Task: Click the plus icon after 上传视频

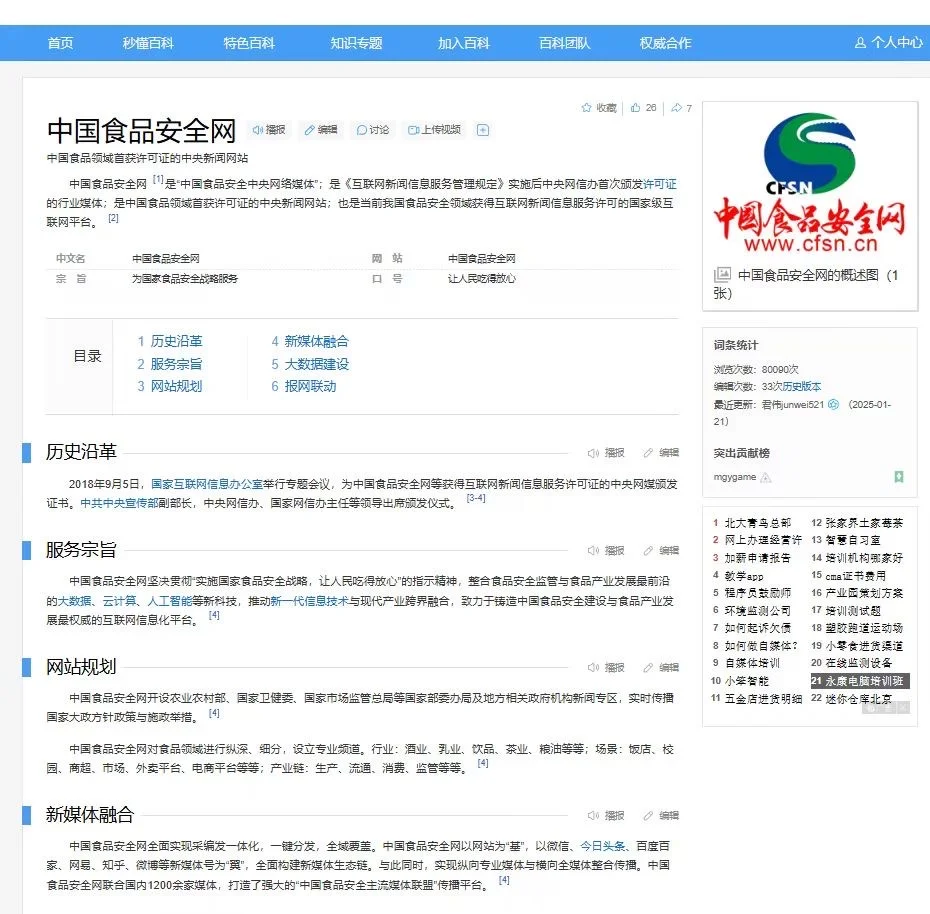Action: point(483,130)
